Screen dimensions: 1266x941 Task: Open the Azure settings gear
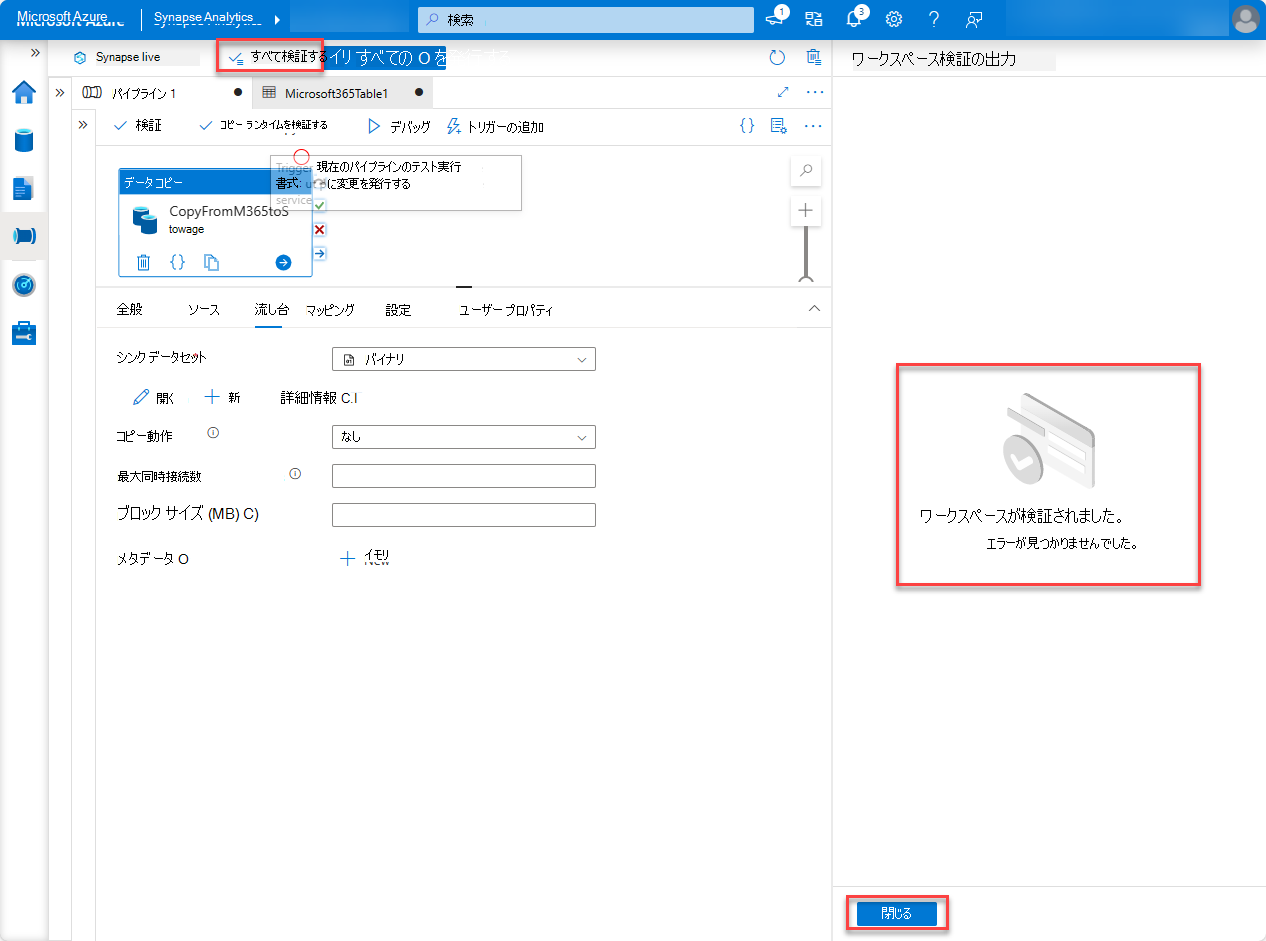click(x=893, y=19)
